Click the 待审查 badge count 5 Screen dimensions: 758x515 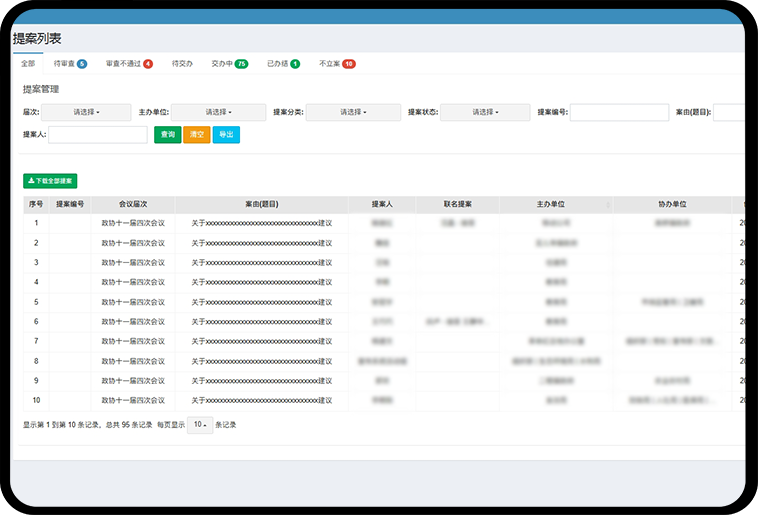click(81, 64)
